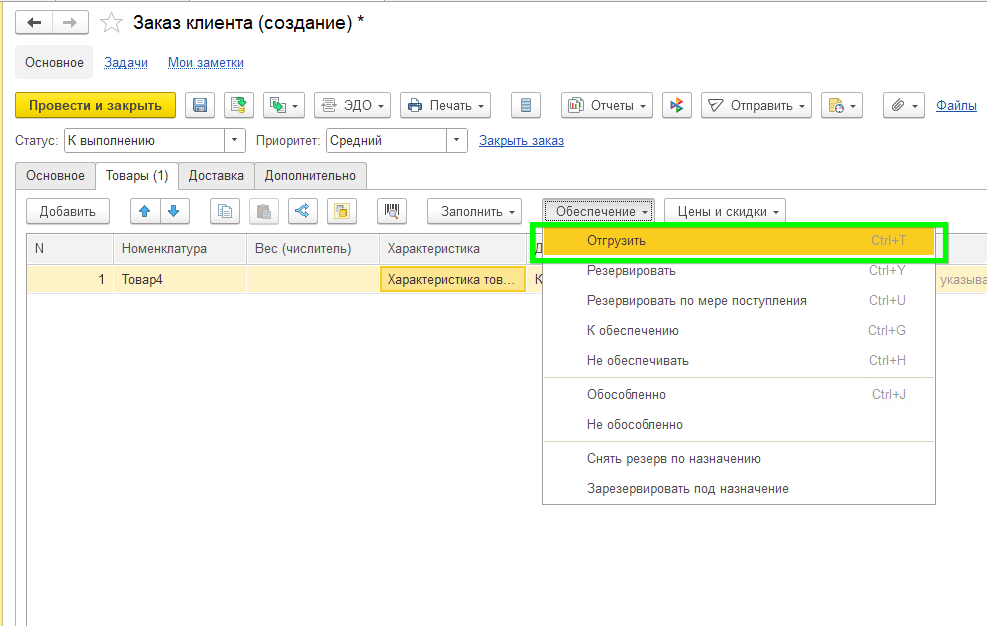Viewport: 987px width, 626px height.
Task: Open the Заполнить dropdown
Action: pos(475,212)
